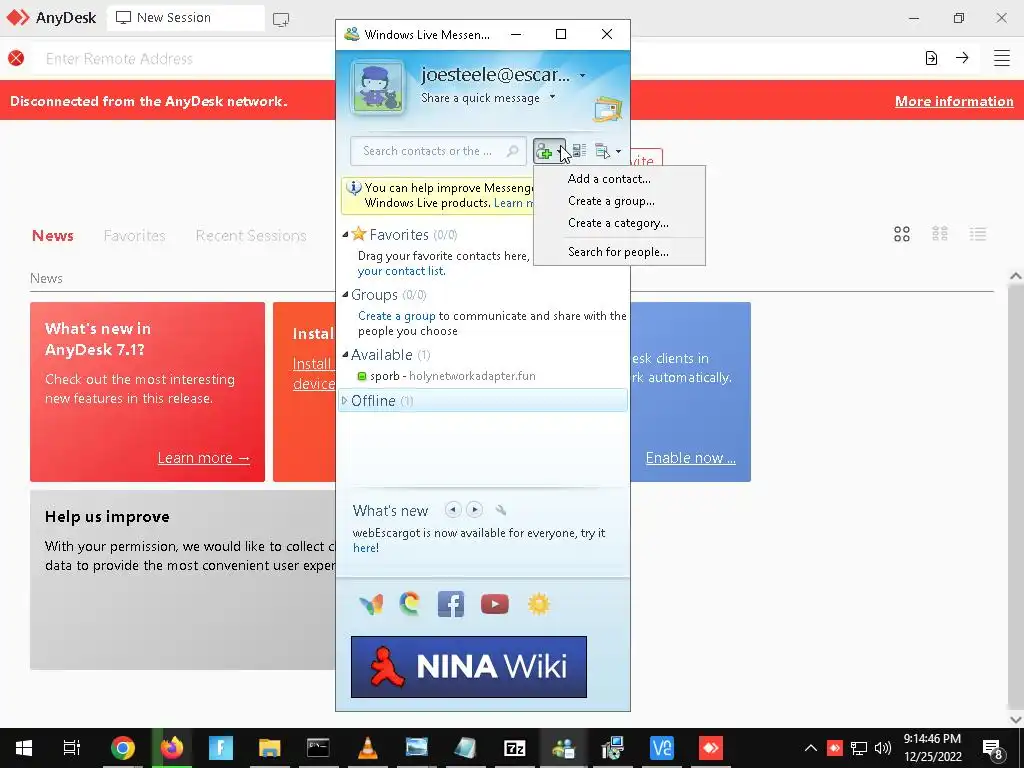1024x768 pixels.
Task: Click the AnyDesk news scrollbar up arrow
Action: (x=1016, y=276)
